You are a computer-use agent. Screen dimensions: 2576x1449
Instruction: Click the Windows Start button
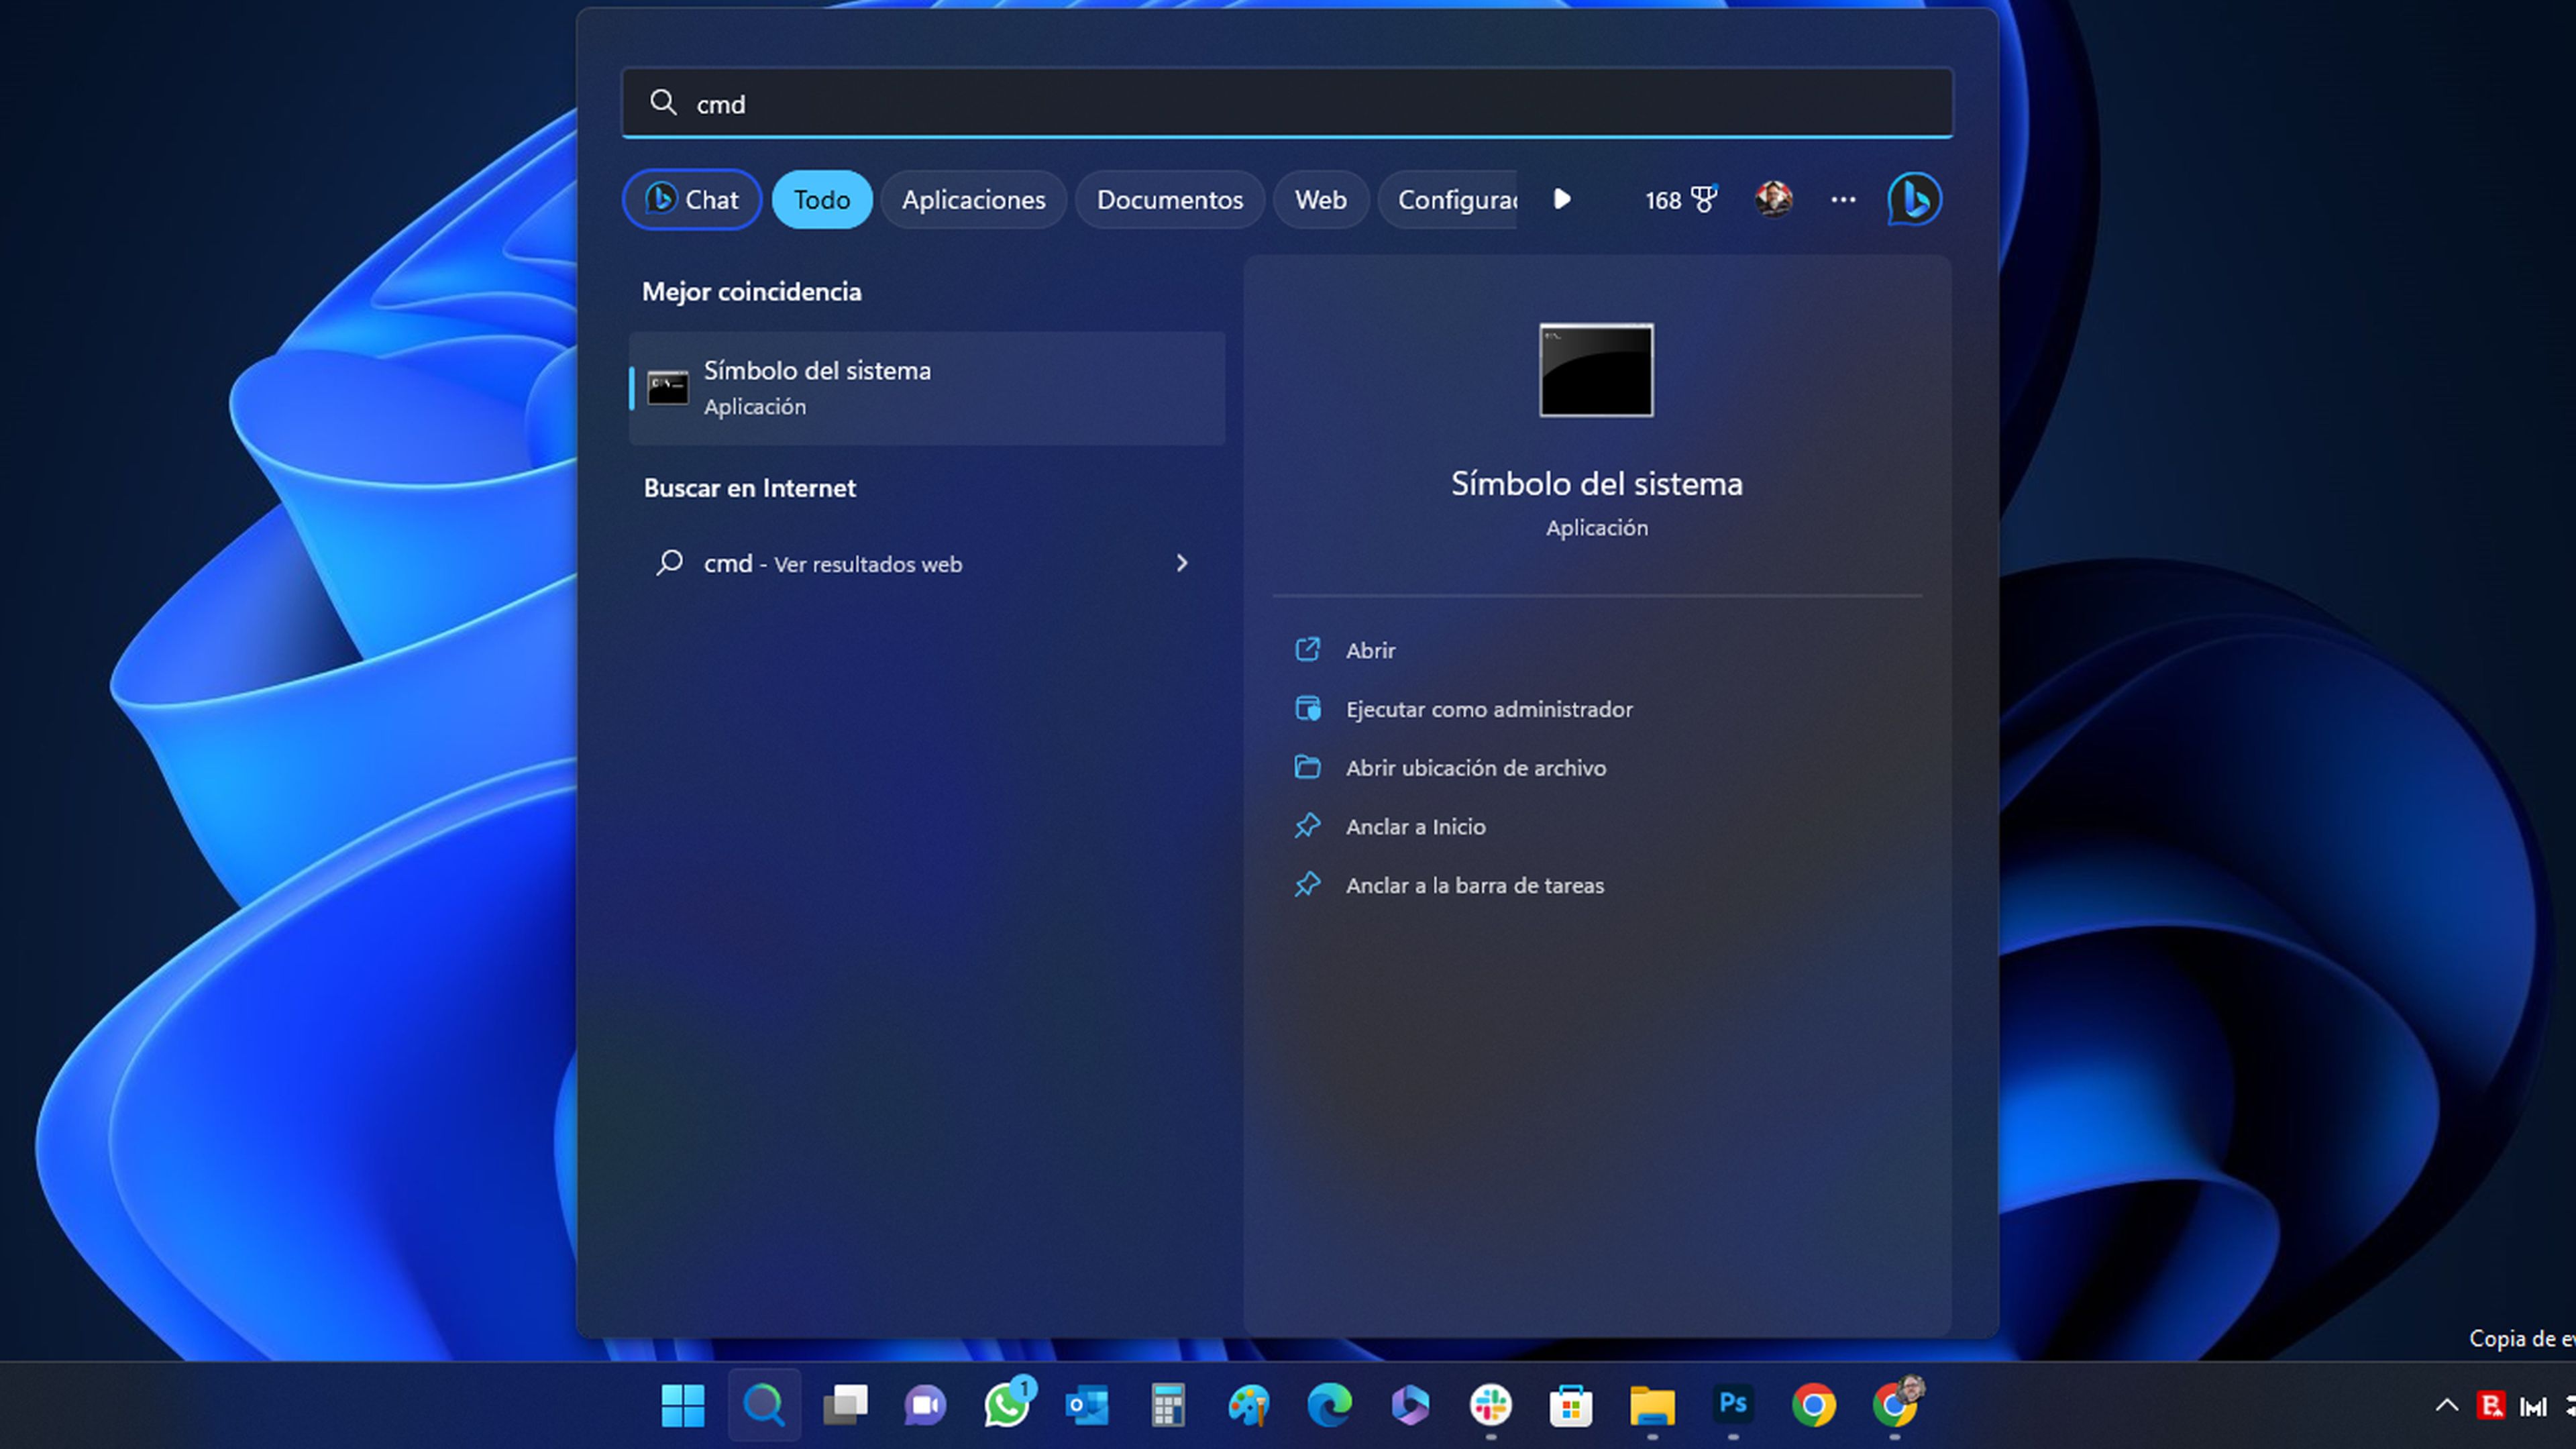coord(683,1405)
